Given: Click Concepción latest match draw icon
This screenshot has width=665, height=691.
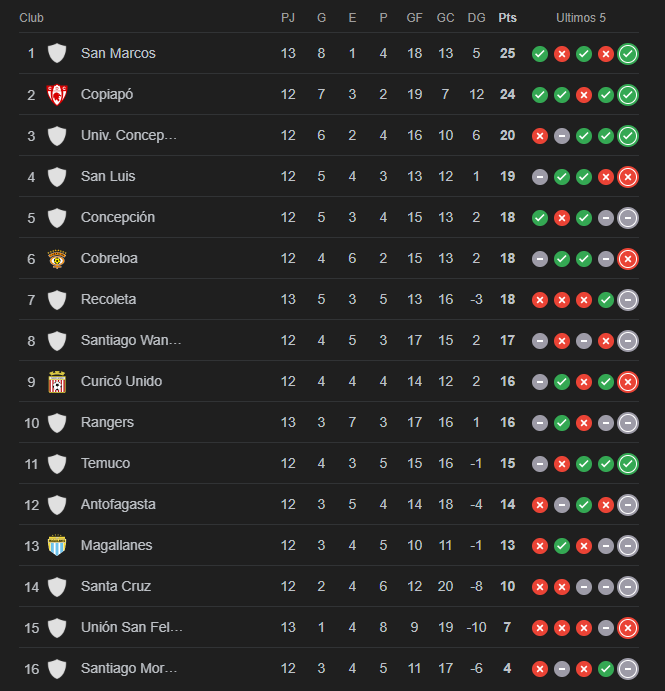Looking at the screenshot, I should coord(628,218).
